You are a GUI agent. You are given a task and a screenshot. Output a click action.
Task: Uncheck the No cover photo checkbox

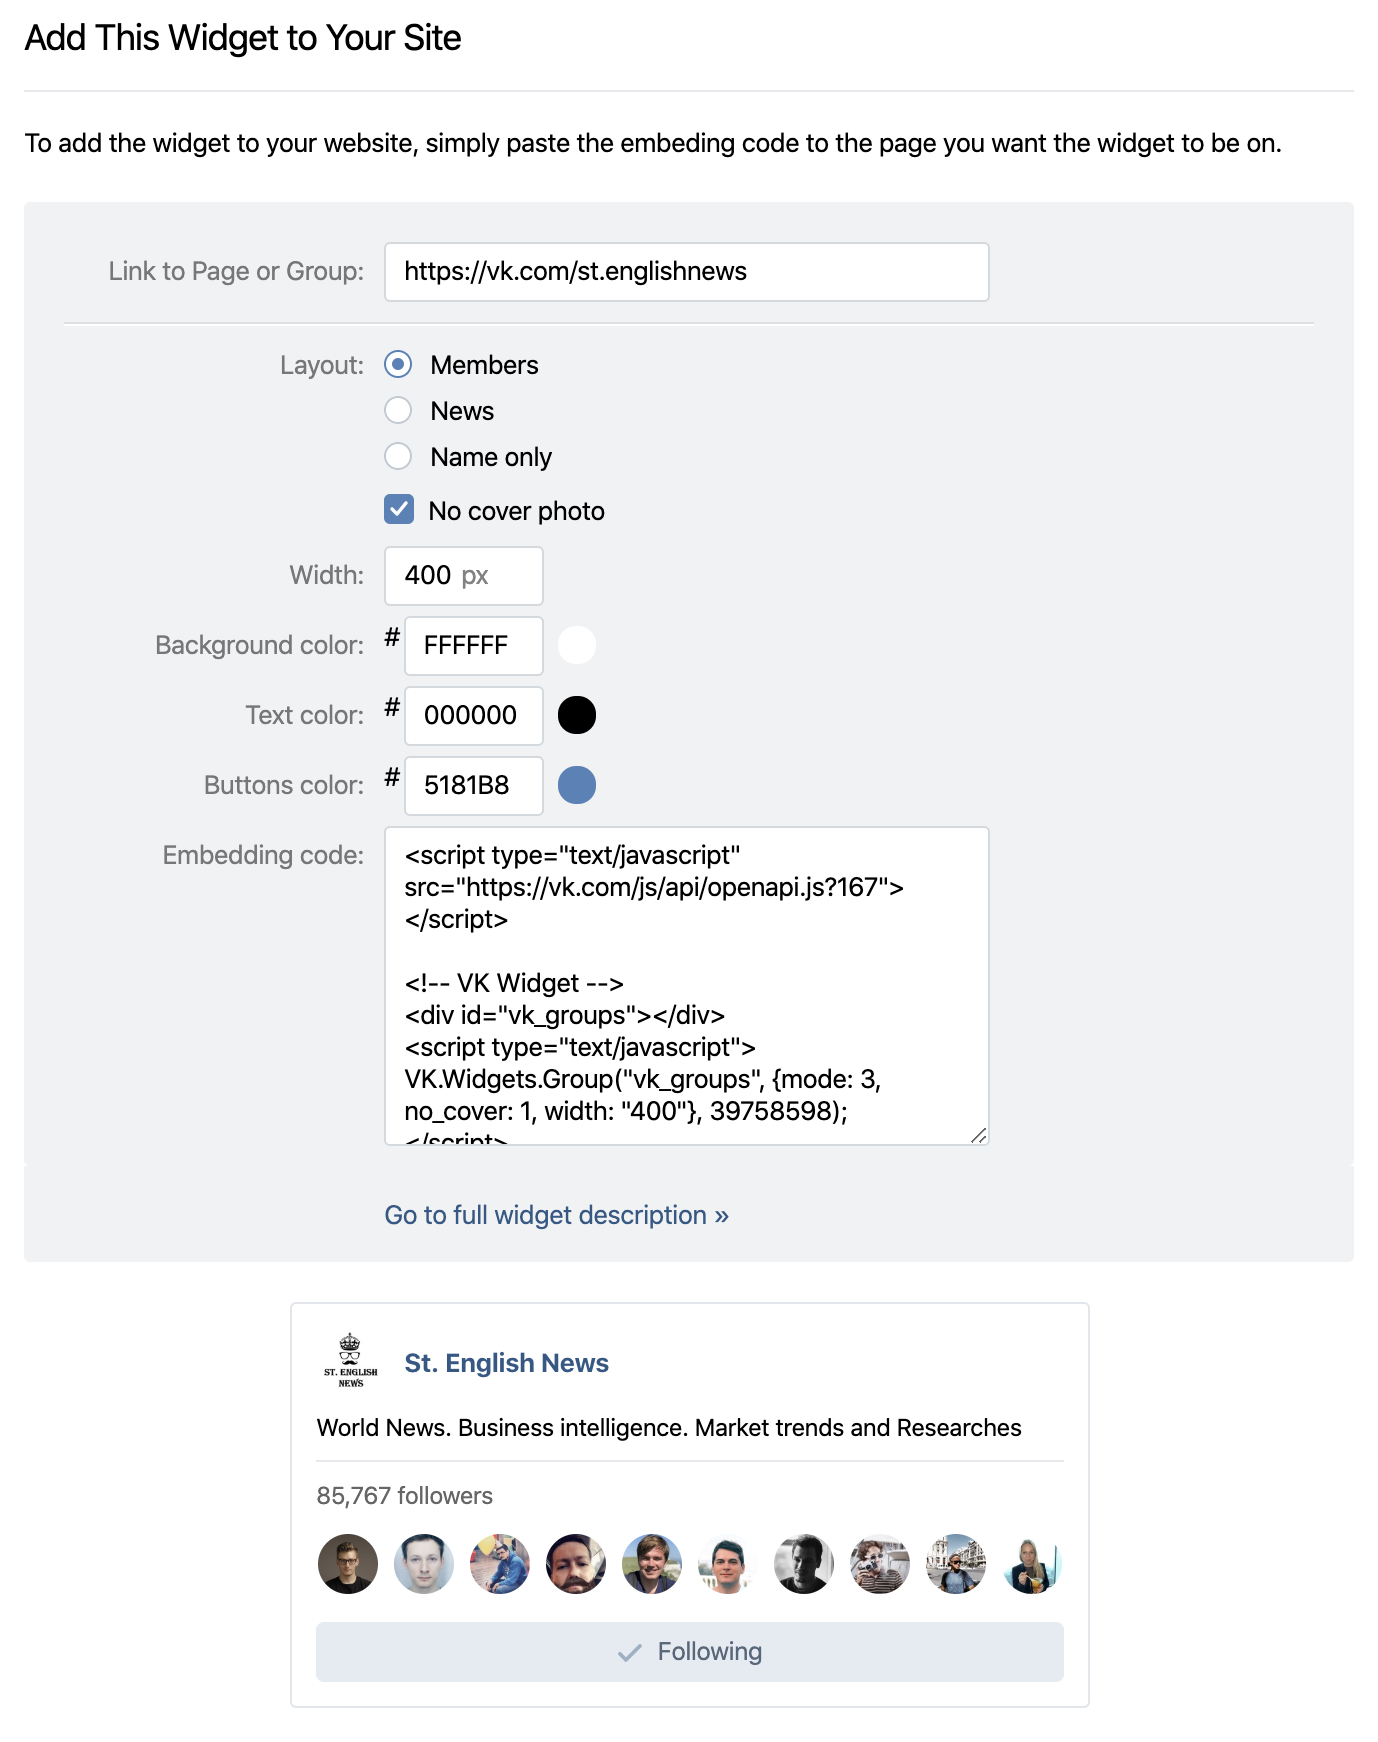tap(399, 510)
